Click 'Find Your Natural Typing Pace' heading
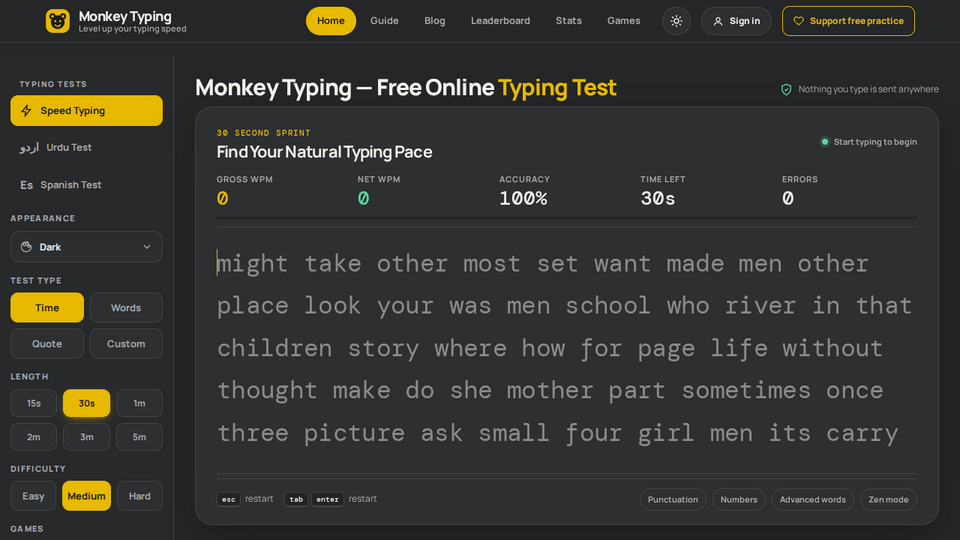The image size is (960, 540). coord(324,152)
